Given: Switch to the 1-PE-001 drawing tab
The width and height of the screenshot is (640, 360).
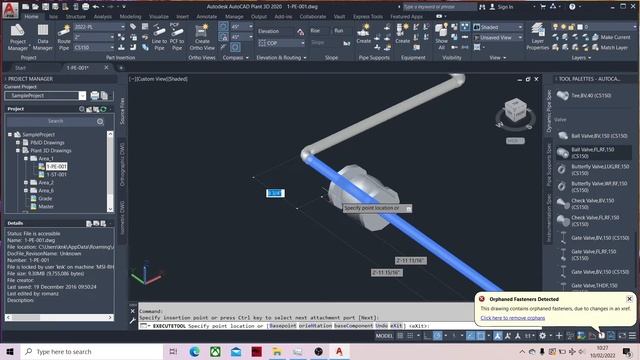Looking at the screenshot, I should tap(78, 68).
